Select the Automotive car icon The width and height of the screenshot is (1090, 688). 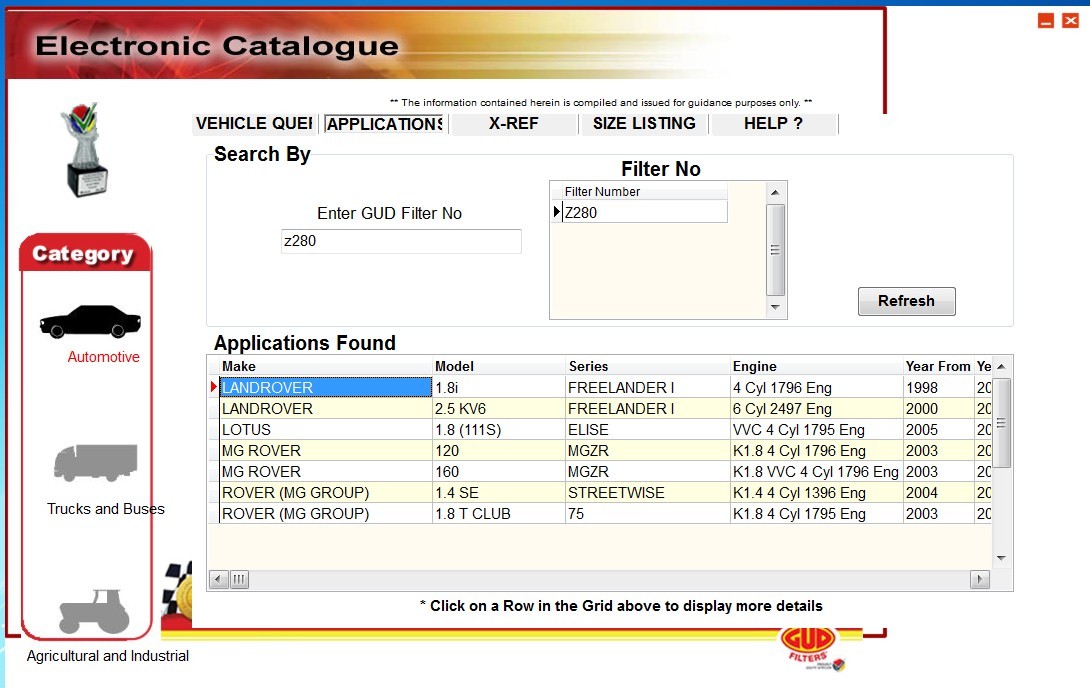90,321
